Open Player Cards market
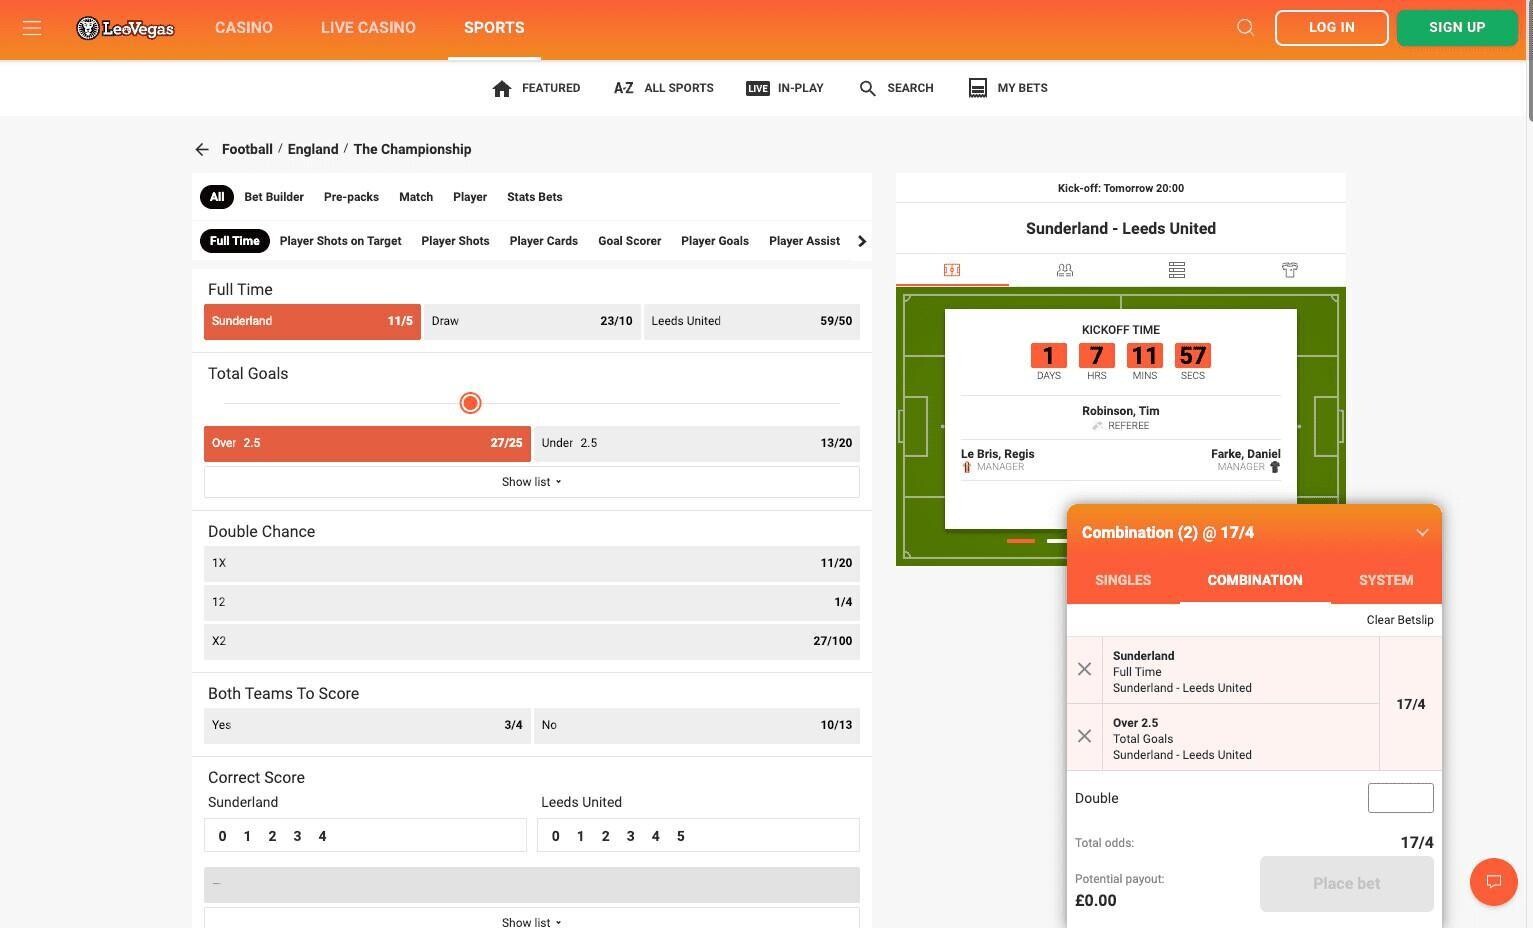Viewport: 1533px width, 928px height. coord(544,241)
